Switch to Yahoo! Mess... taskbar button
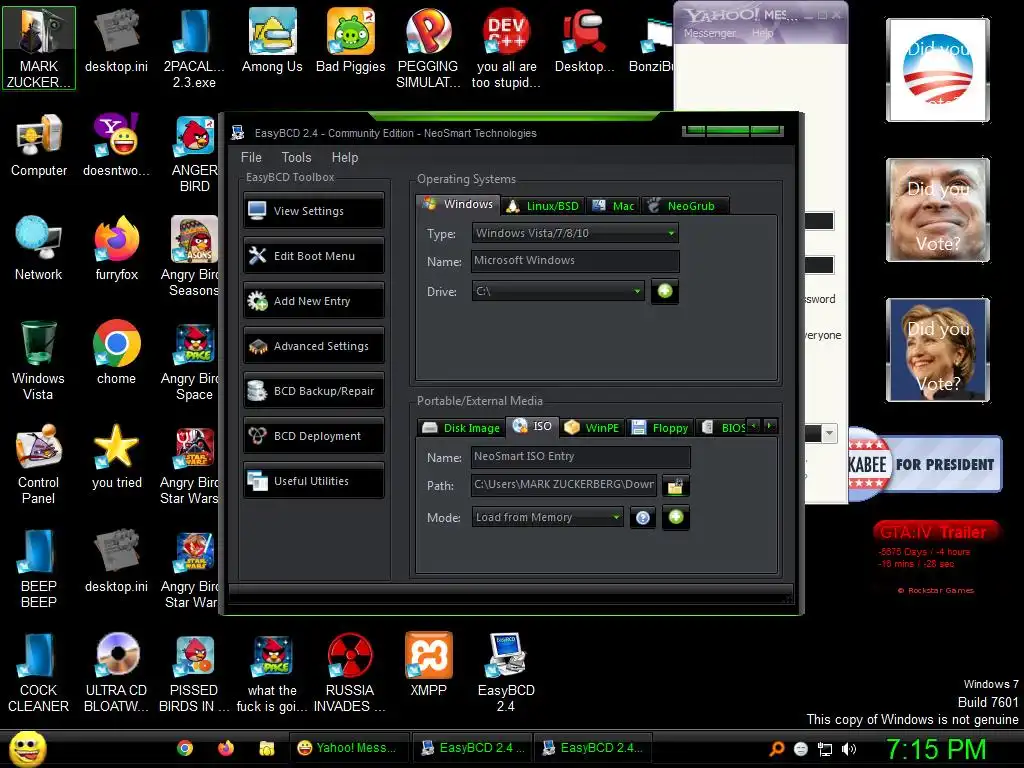Screen dimensions: 1024x768 [x=350, y=748]
